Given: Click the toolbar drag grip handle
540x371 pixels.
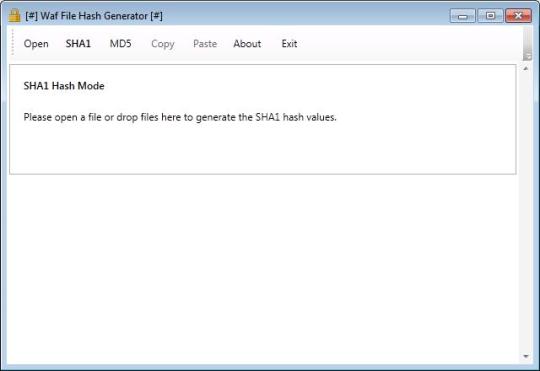Looking at the screenshot, I should 13,42.
